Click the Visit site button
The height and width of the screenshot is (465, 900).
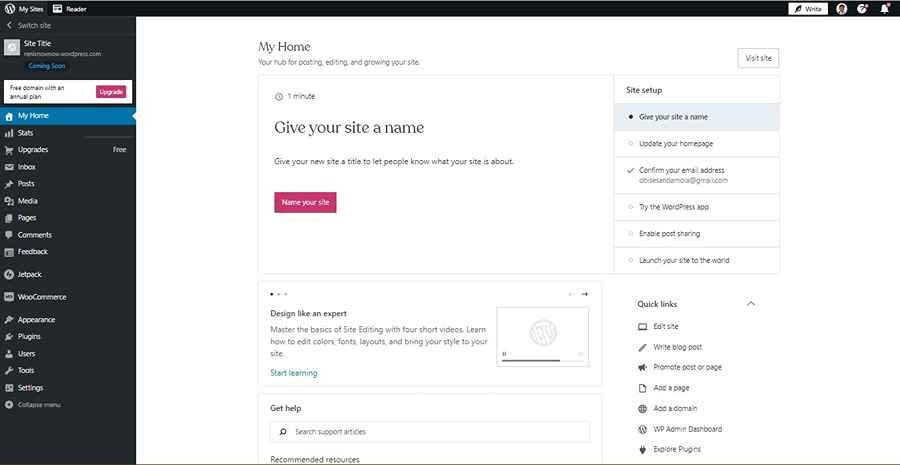click(x=758, y=58)
